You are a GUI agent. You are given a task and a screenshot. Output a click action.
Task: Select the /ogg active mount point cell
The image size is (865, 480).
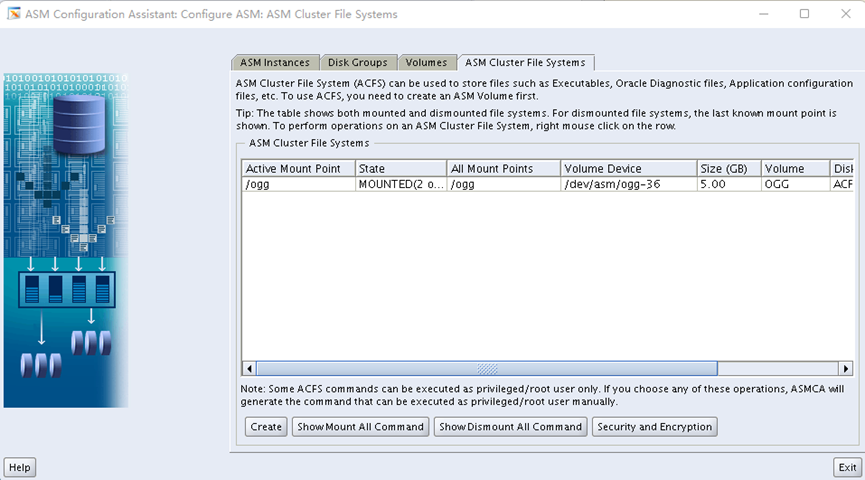pos(298,184)
